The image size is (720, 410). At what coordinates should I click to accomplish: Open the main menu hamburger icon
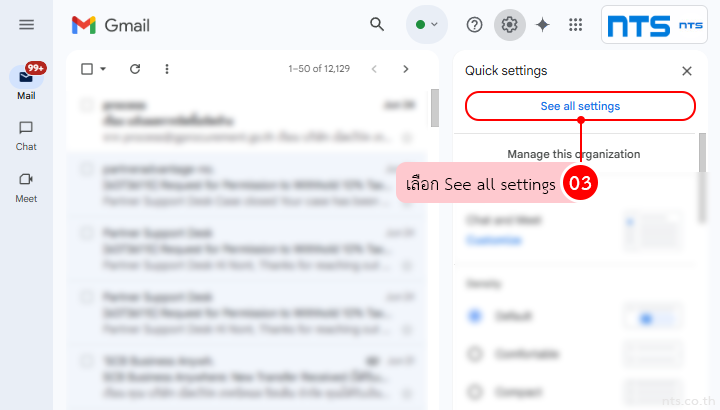coord(26,25)
